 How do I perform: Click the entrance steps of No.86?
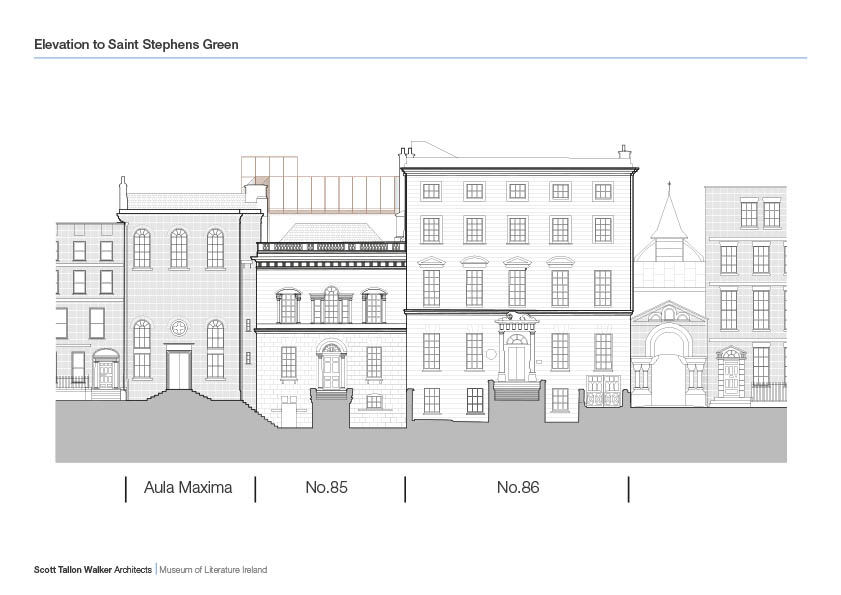click(517, 391)
